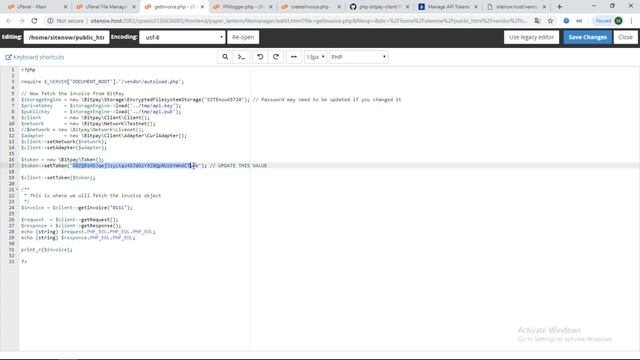640x360 pixels.
Task: Bookmark this page with star icon
Action: point(550,21)
